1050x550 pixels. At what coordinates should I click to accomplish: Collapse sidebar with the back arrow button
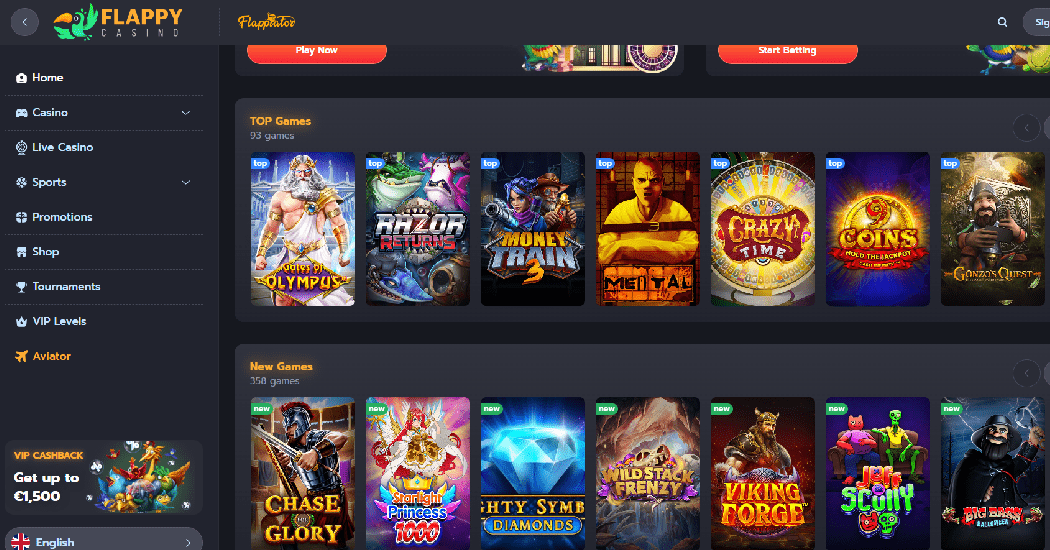click(25, 22)
